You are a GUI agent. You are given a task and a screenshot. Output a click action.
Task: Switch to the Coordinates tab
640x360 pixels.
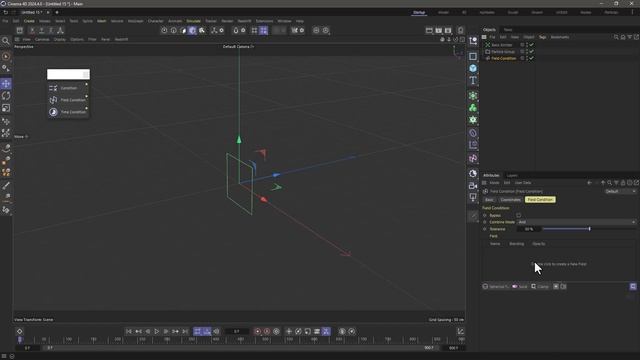pos(510,200)
